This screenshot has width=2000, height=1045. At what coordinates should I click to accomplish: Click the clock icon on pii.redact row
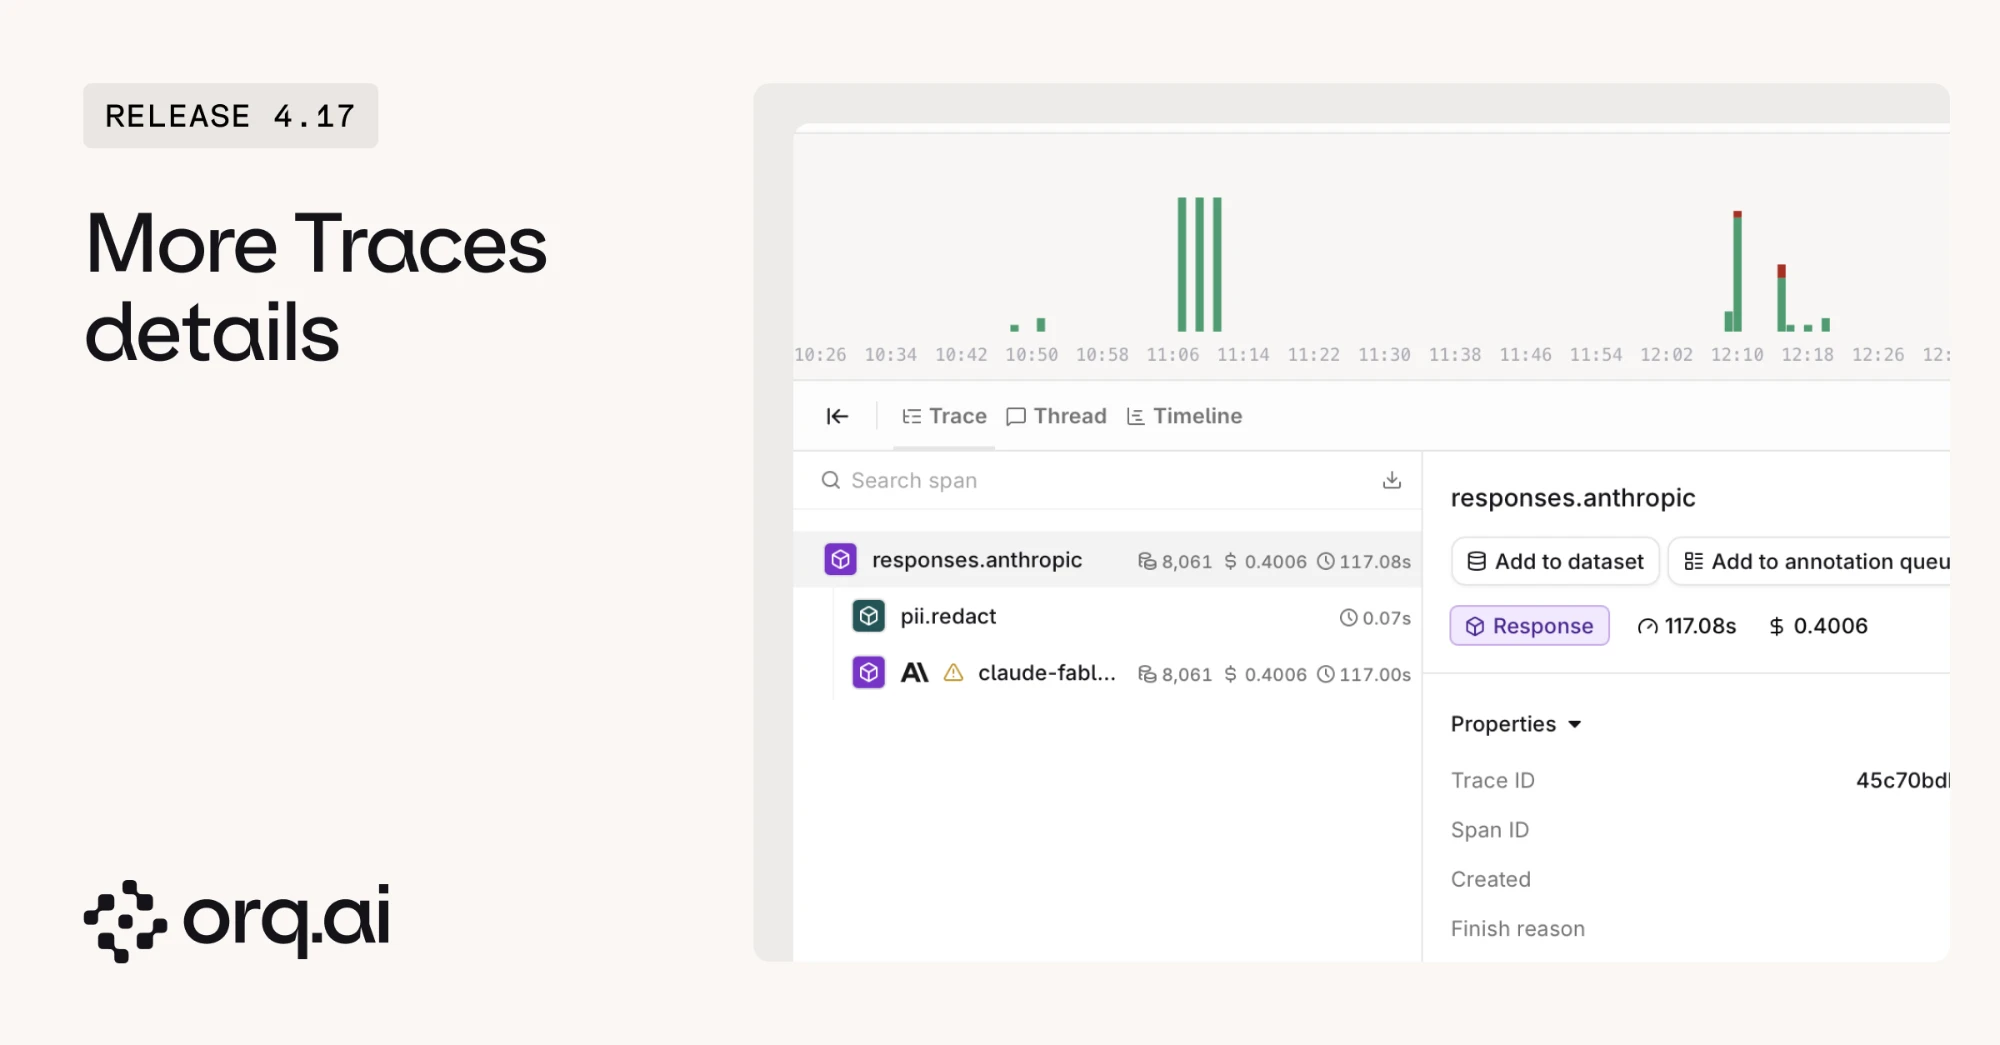1348,617
